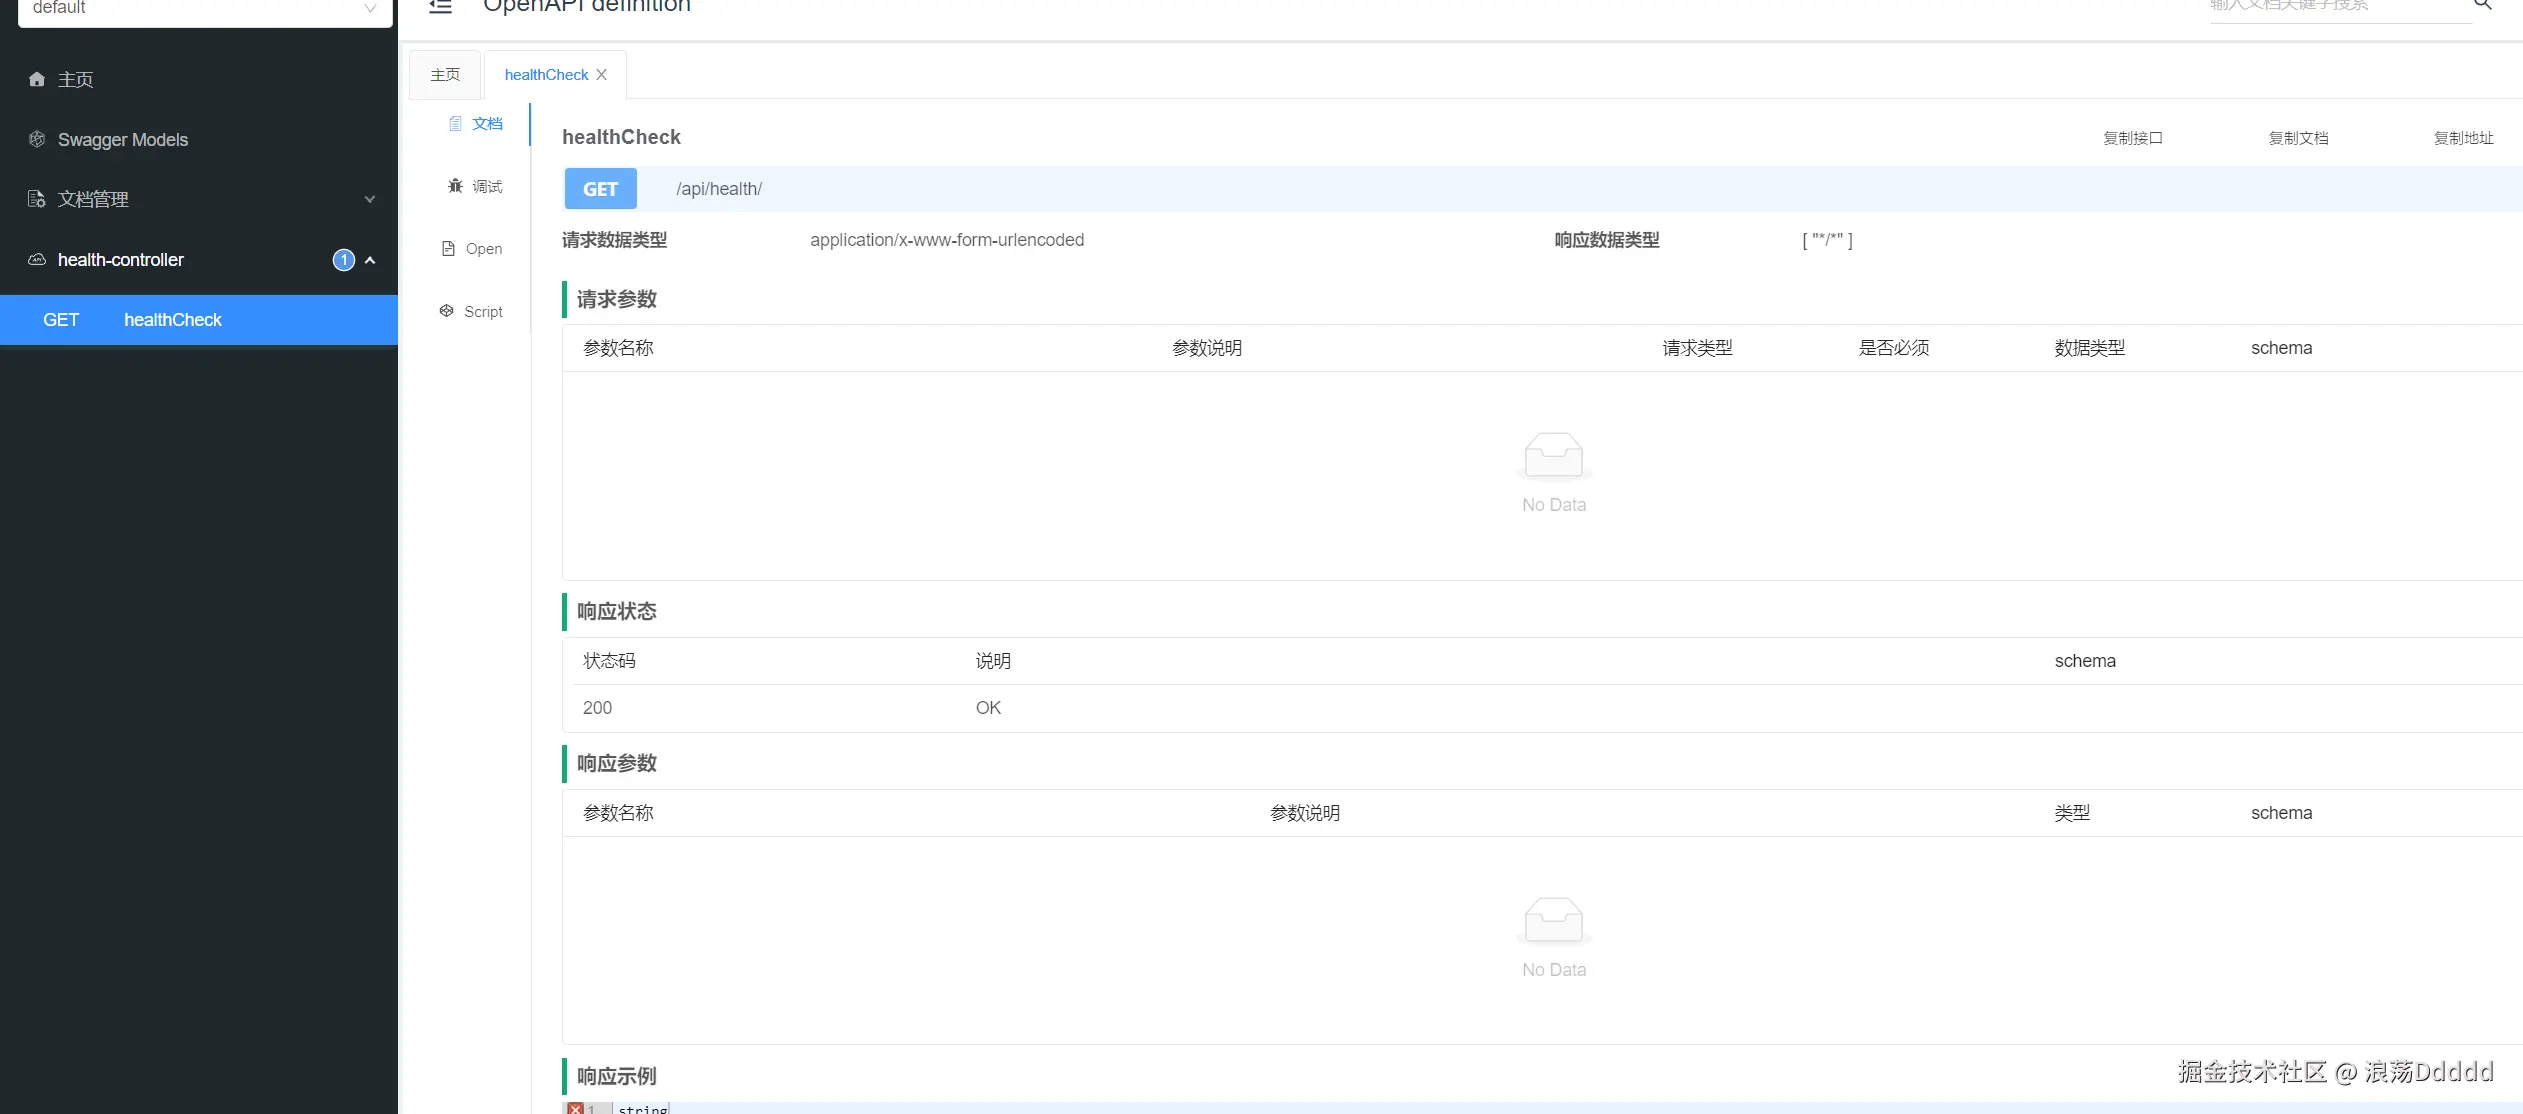This screenshot has height=1114, width=2523.
Task: Select the GET healthCheck sidebar item
Action: (172, 320)
